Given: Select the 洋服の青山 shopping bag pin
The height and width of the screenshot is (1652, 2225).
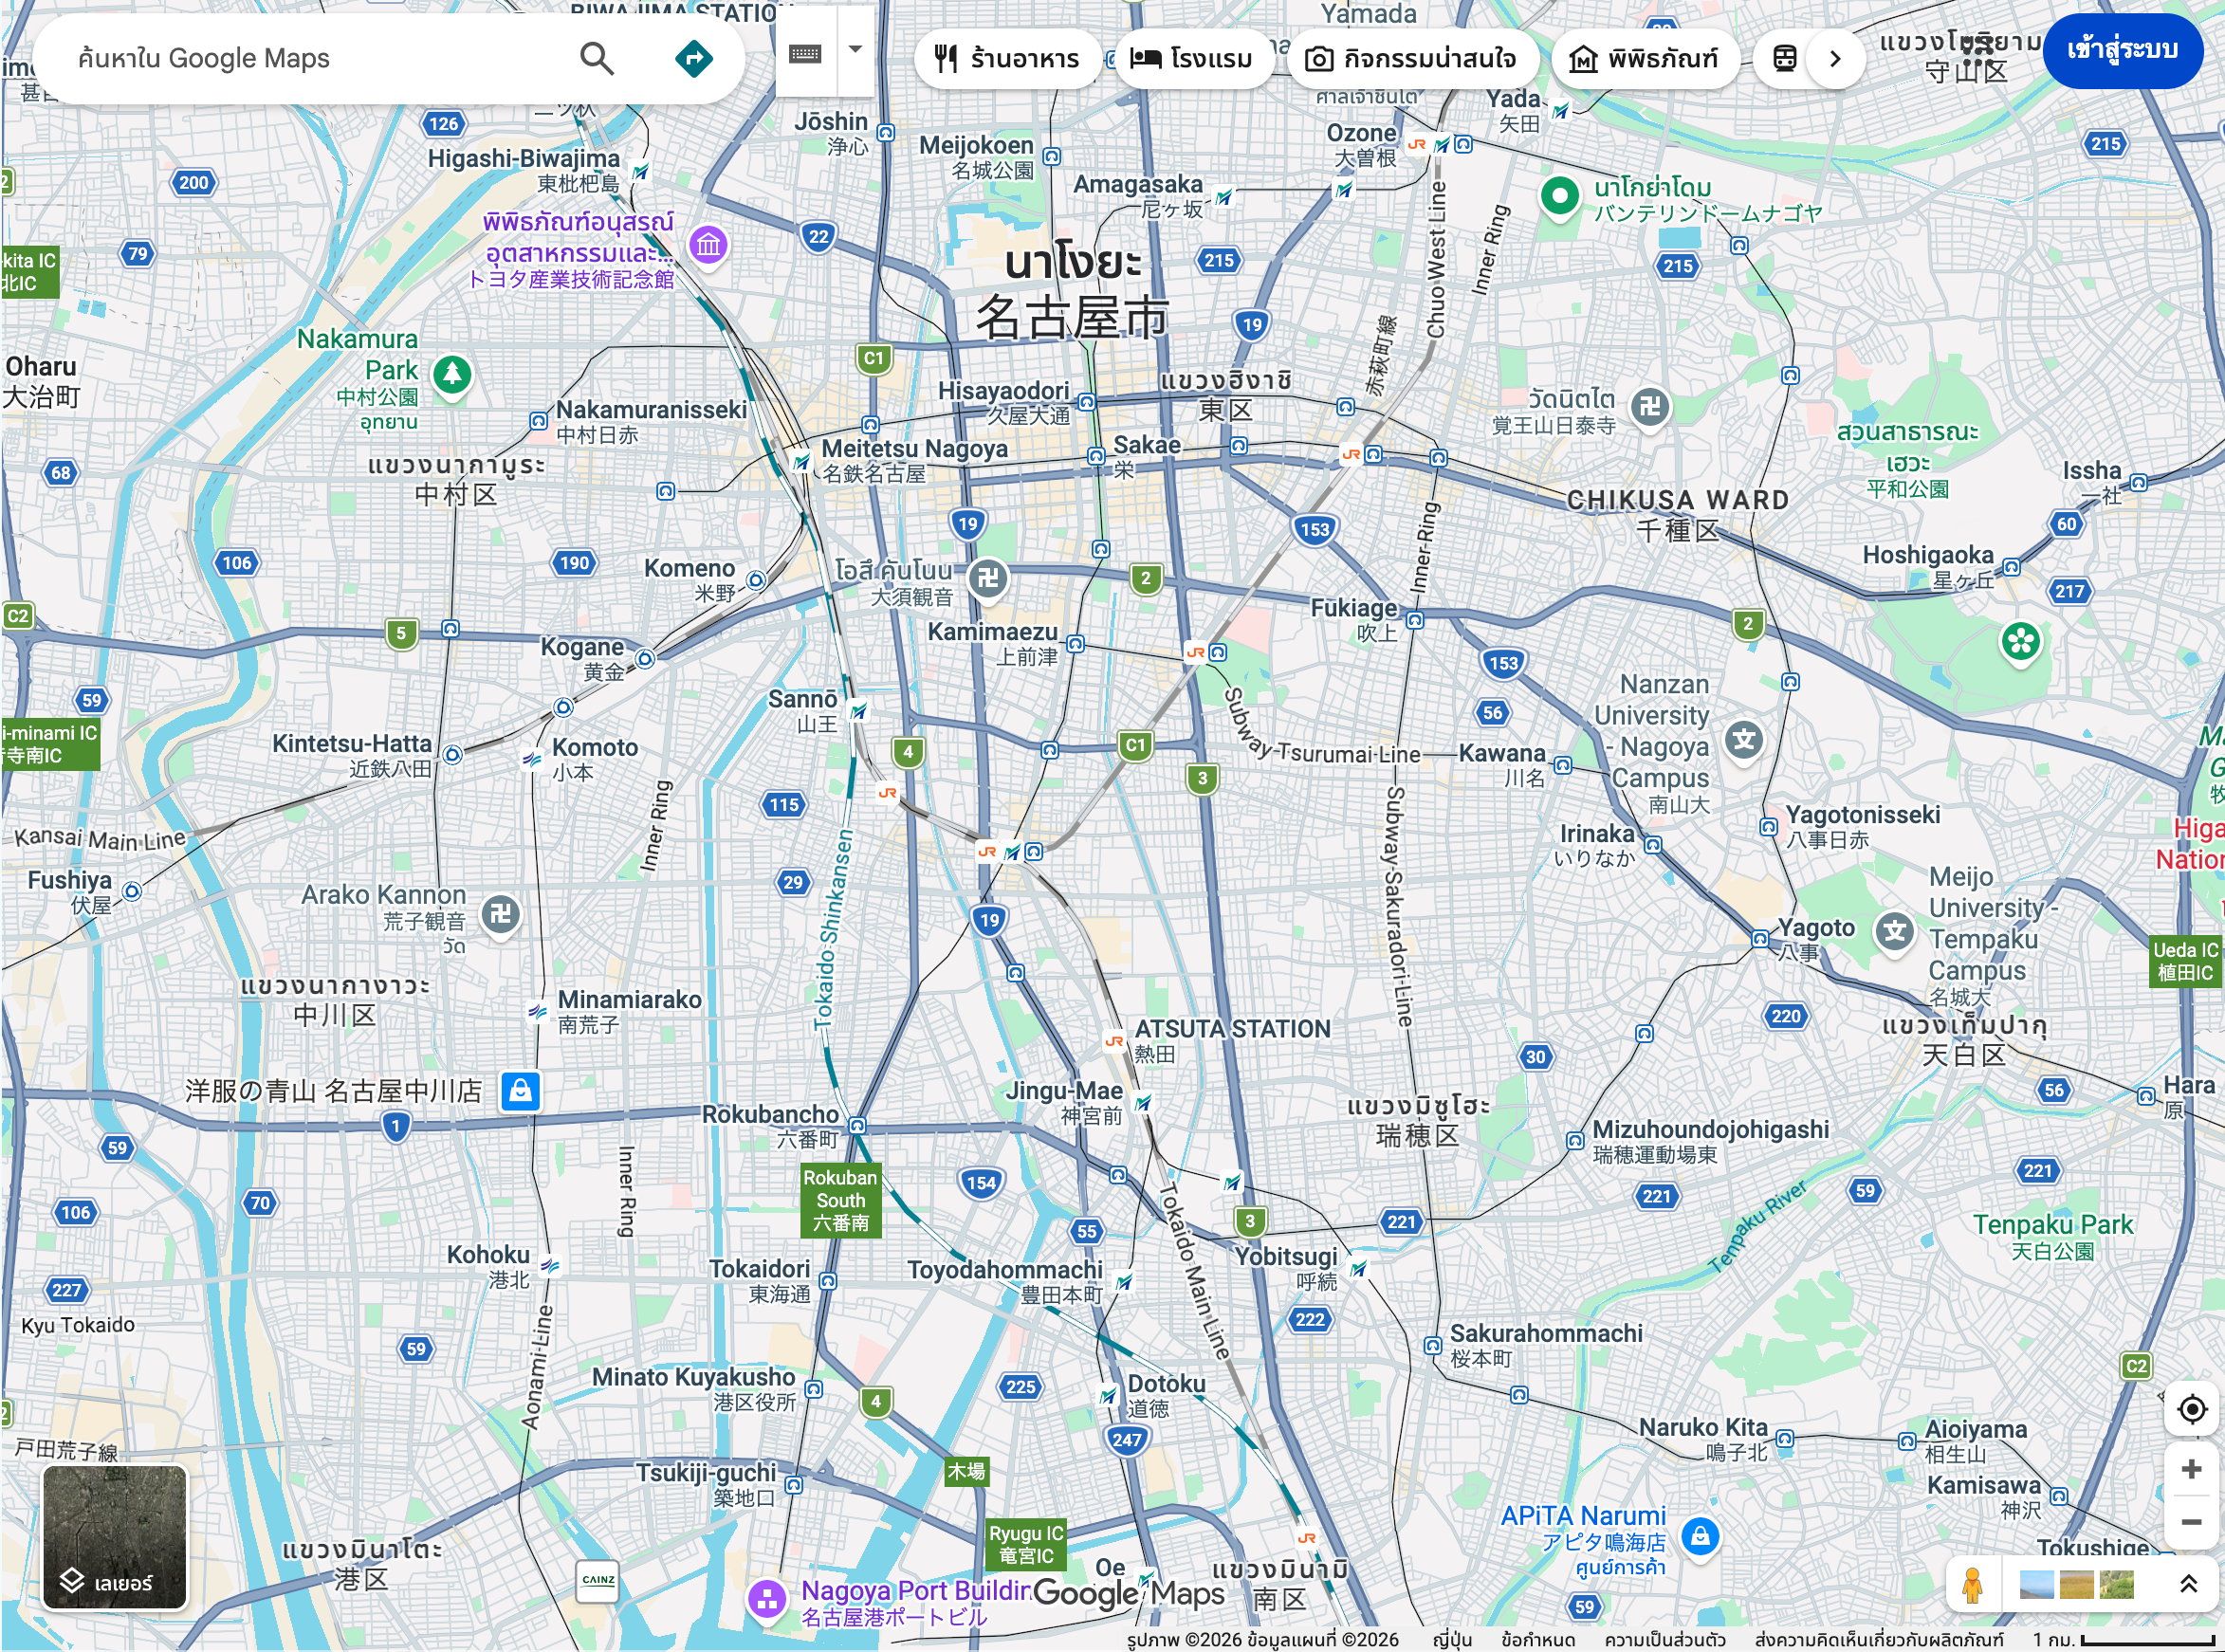Looking at the screenshot, I should [x=521, y=1091].
